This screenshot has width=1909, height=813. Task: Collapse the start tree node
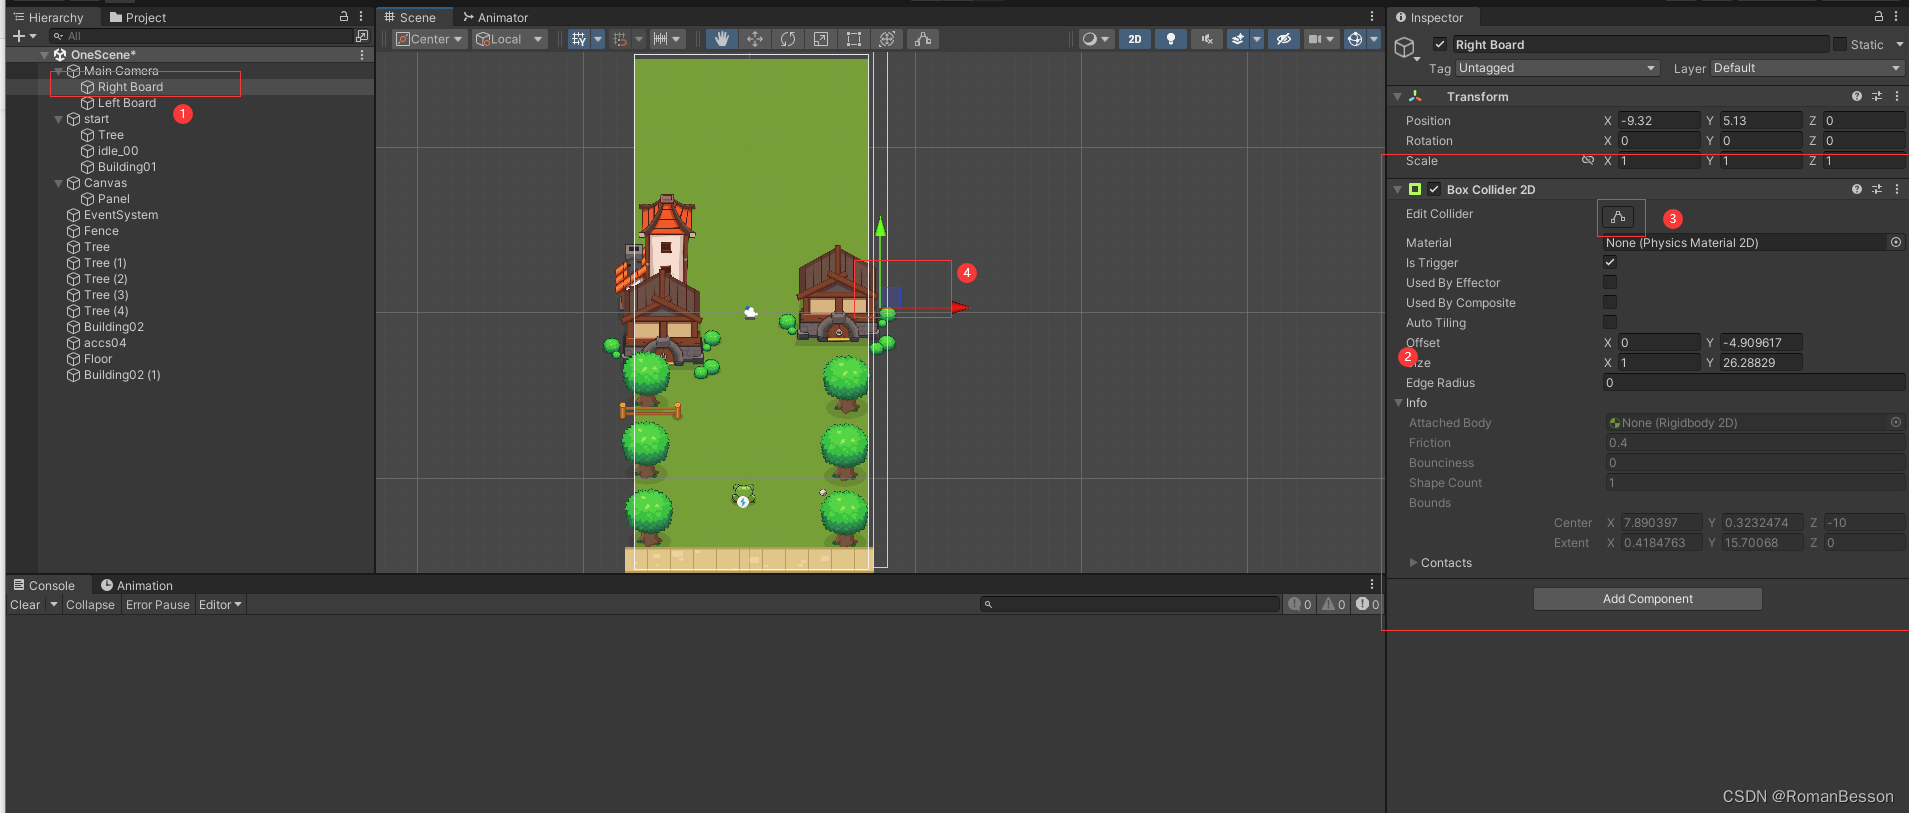[x=58, y=119]
